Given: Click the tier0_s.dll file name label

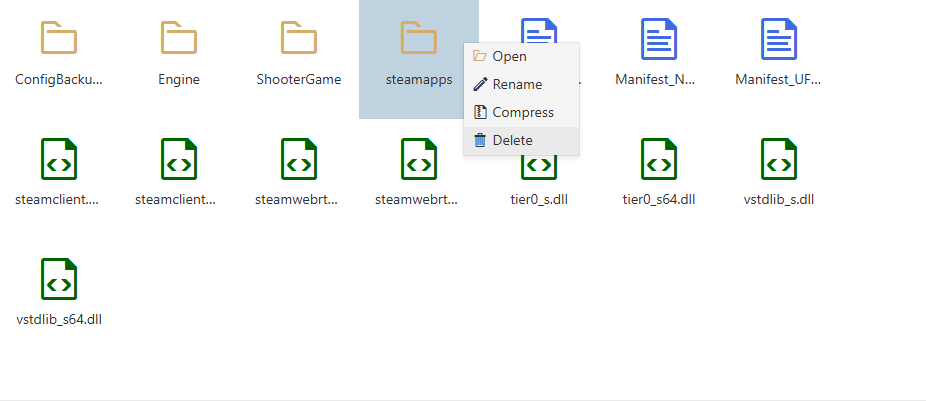Looking at the screenshot, I should click(539, 199).
